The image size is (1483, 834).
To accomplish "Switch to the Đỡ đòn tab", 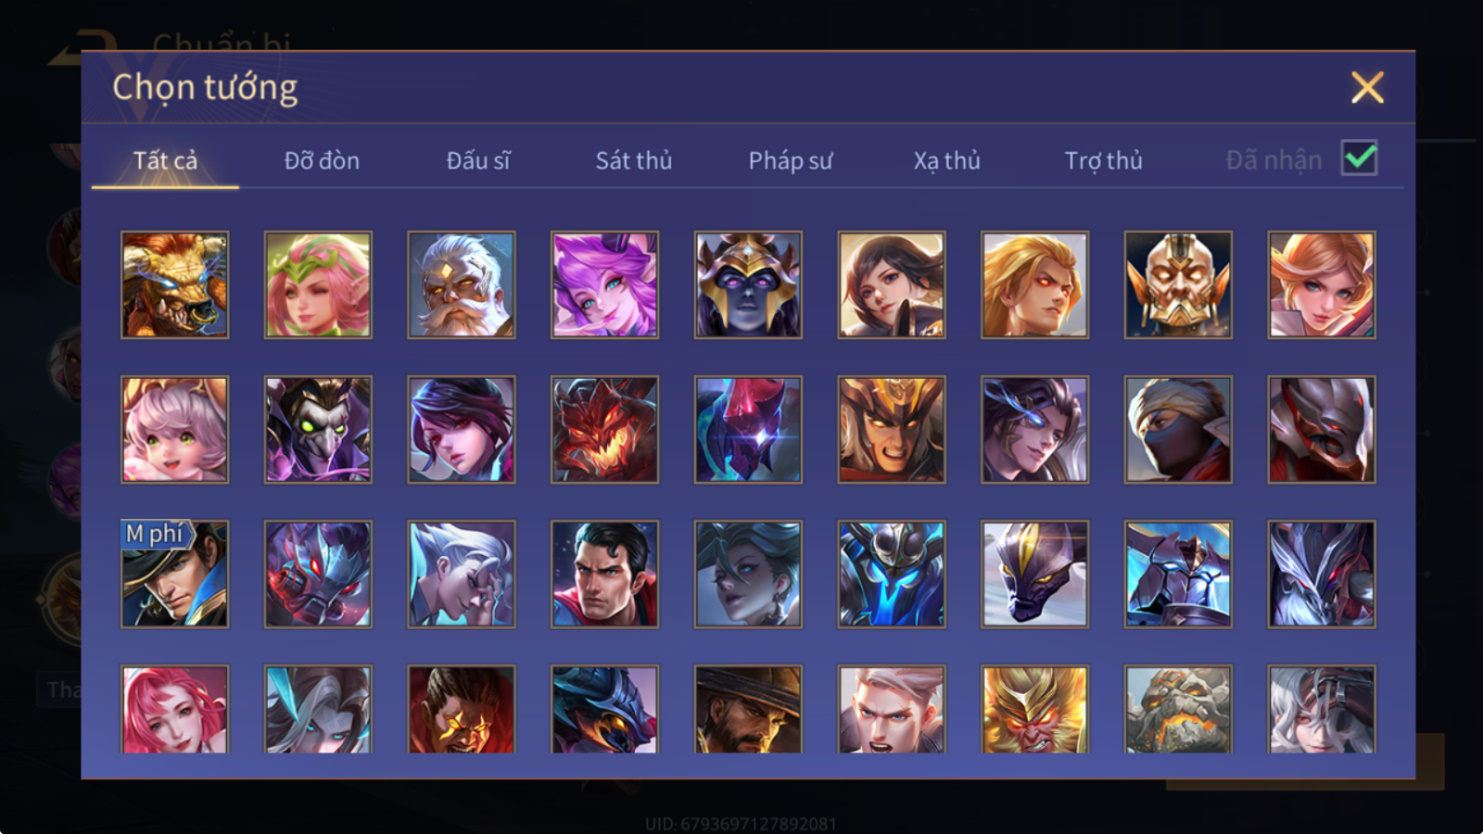I will click(x=322, y=160).
